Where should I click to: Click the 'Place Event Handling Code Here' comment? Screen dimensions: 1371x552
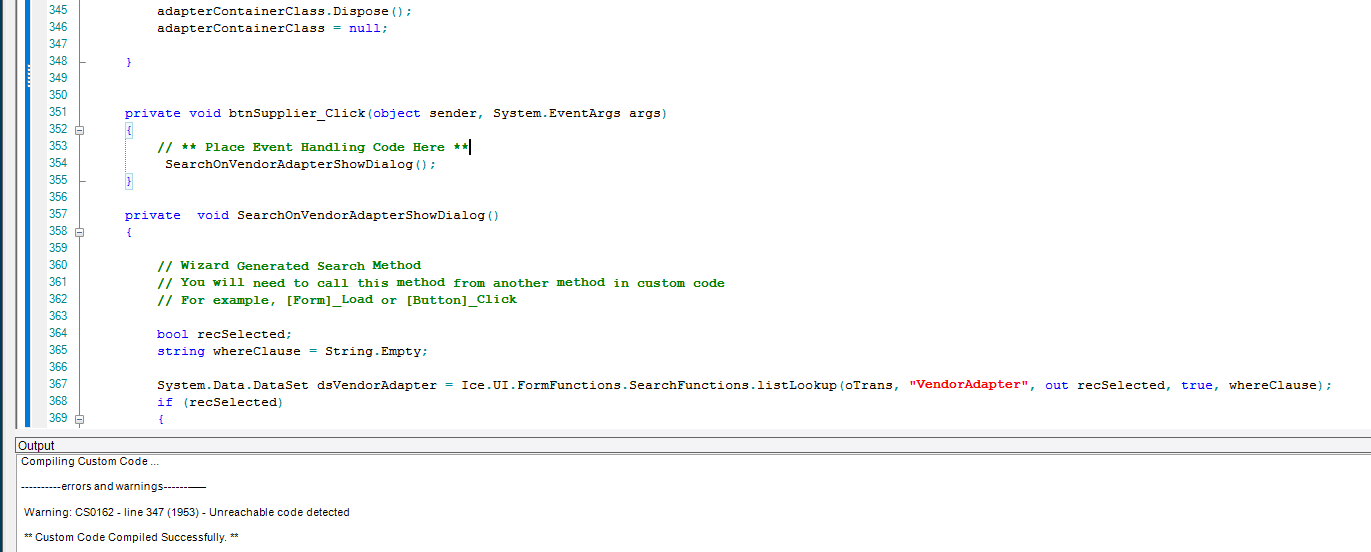(x=313, y=147)
